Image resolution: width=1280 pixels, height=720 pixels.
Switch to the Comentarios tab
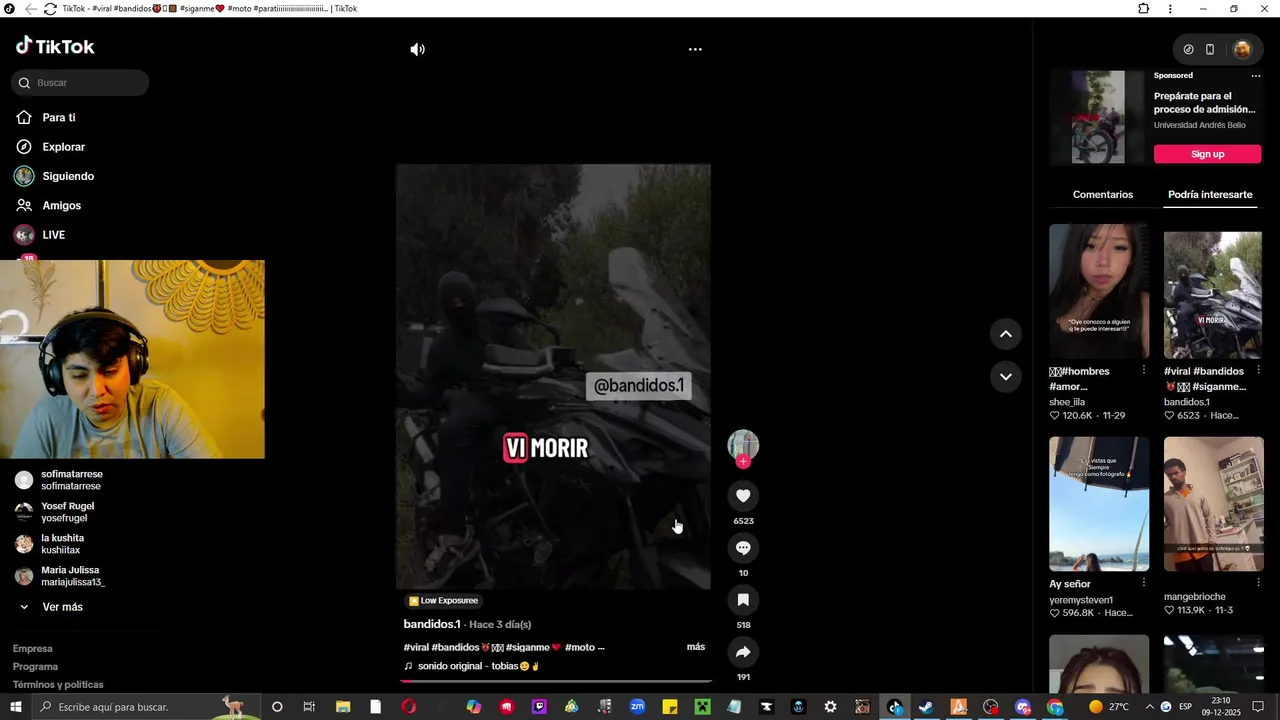coord(1102,195)
